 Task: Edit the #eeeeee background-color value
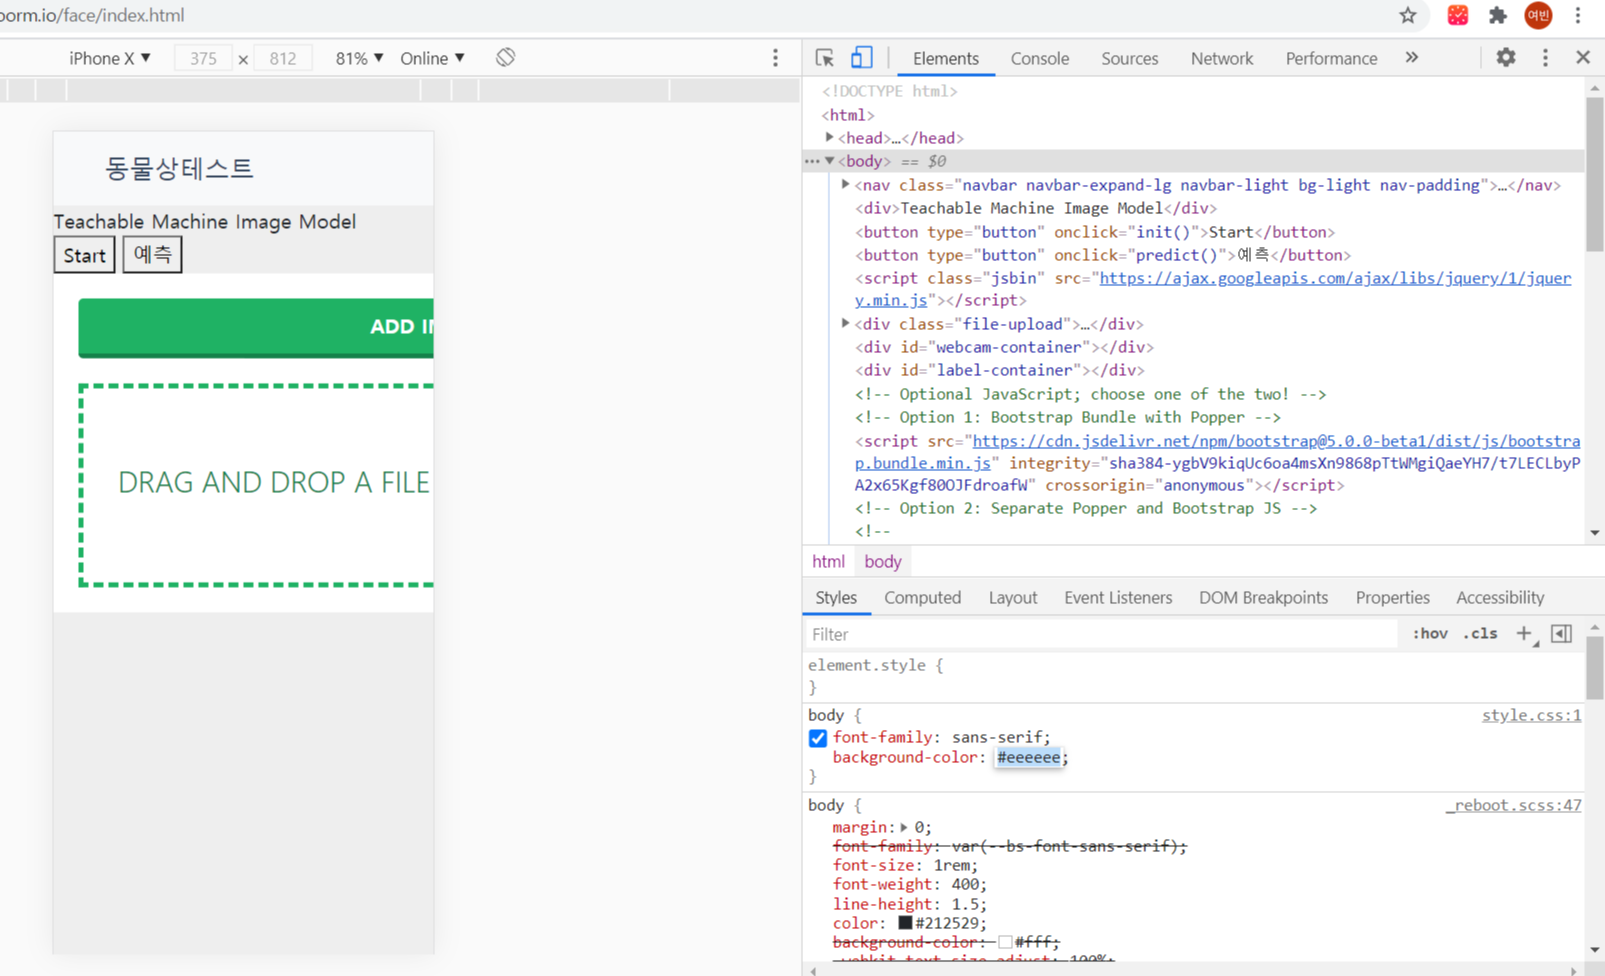[x=1028, y=758]
